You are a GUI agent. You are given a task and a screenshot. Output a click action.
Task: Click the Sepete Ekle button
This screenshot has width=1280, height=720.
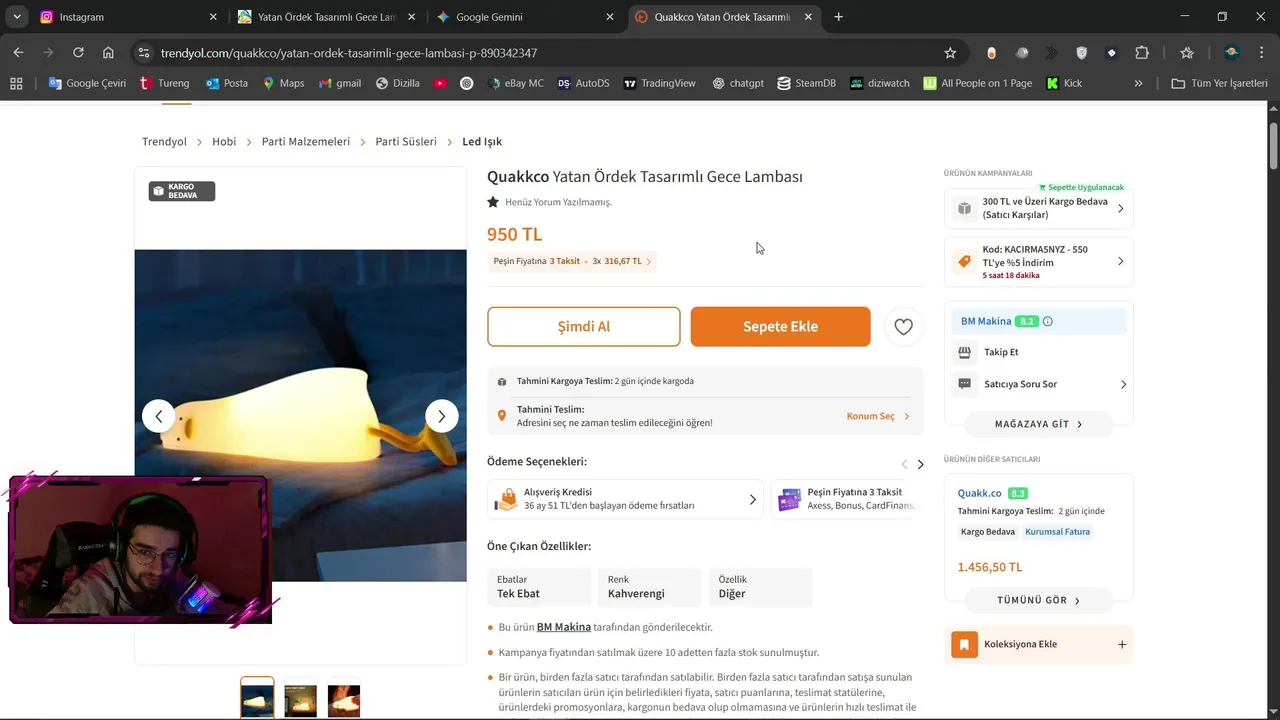click(780, 327)
